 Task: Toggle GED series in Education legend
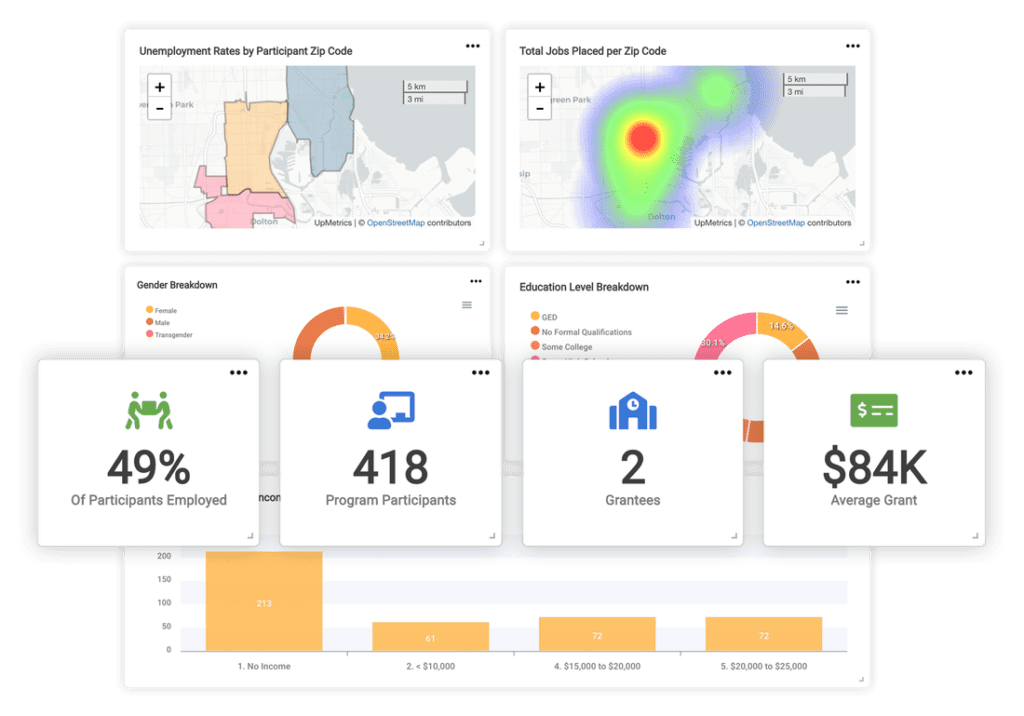click(x=544, y=317)
